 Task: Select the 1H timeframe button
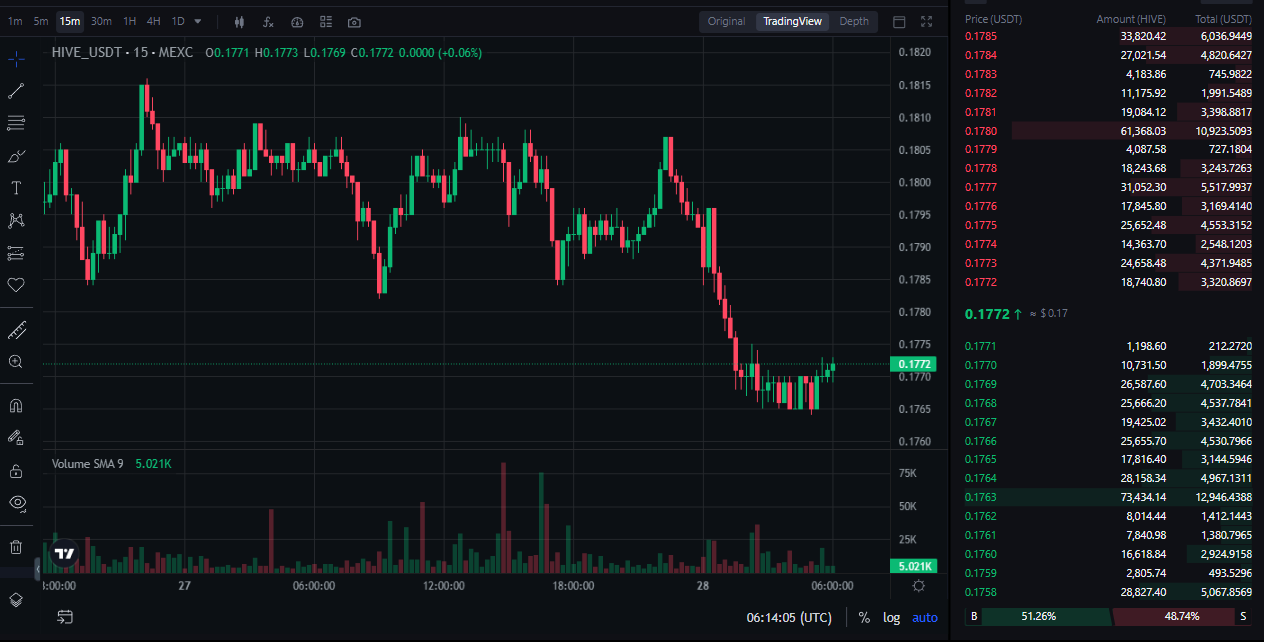130,21
